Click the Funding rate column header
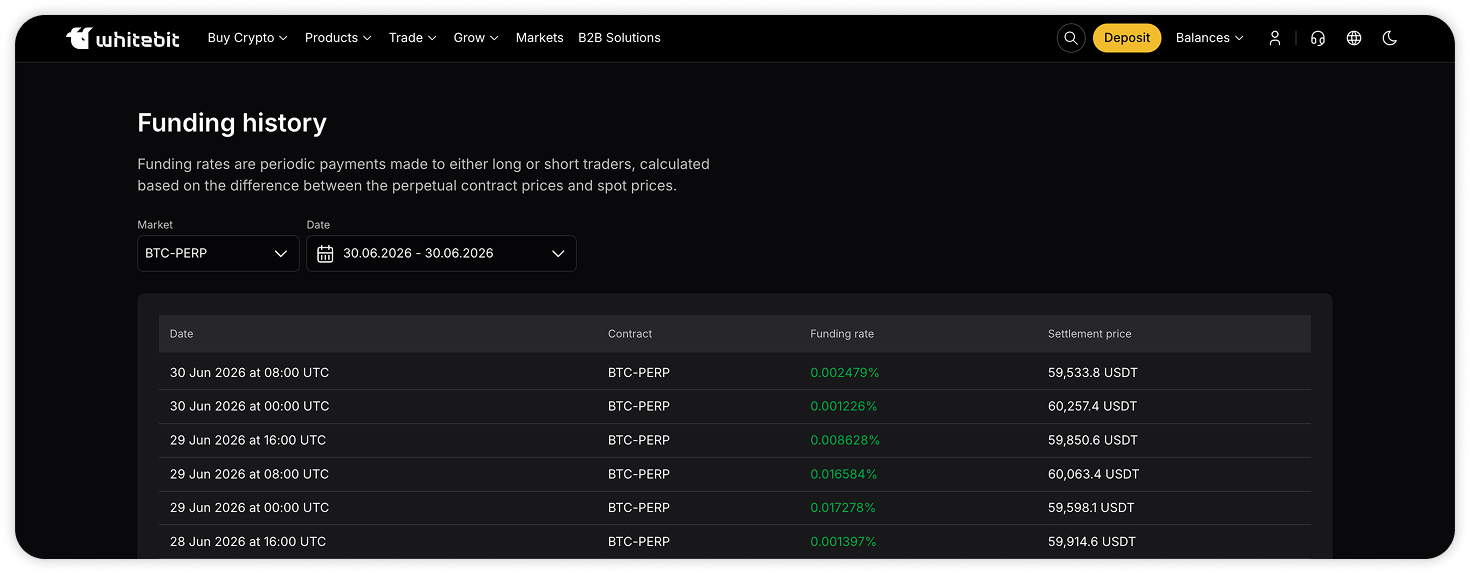1470x574 pixels. tap(842, 334)
